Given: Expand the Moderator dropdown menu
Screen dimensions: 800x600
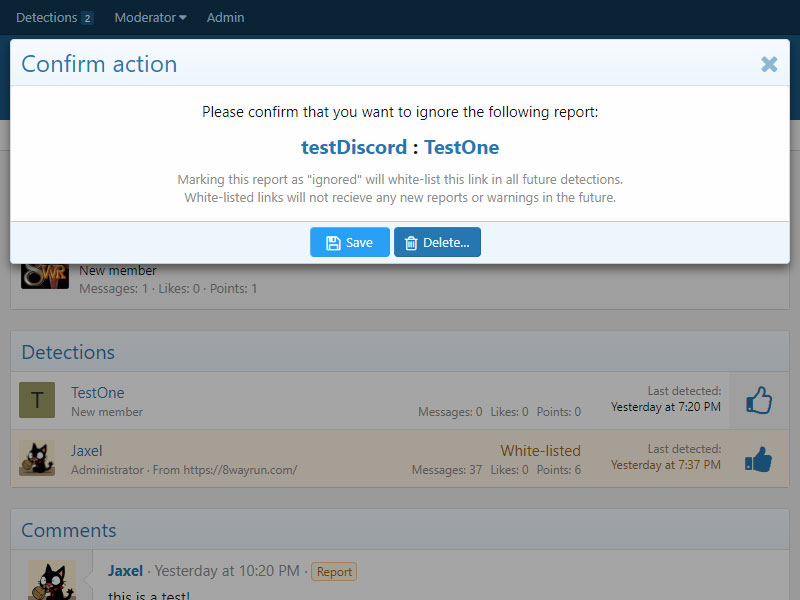Looking at the screenshot, I should coord(150,17).
